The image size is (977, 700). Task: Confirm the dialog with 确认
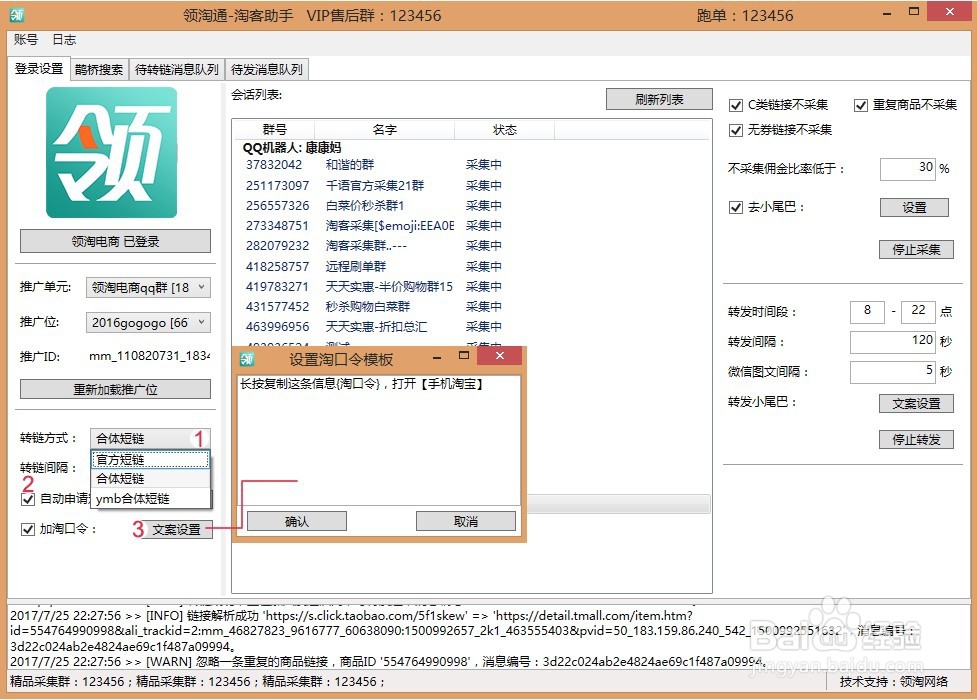click(x=298, y=520)
